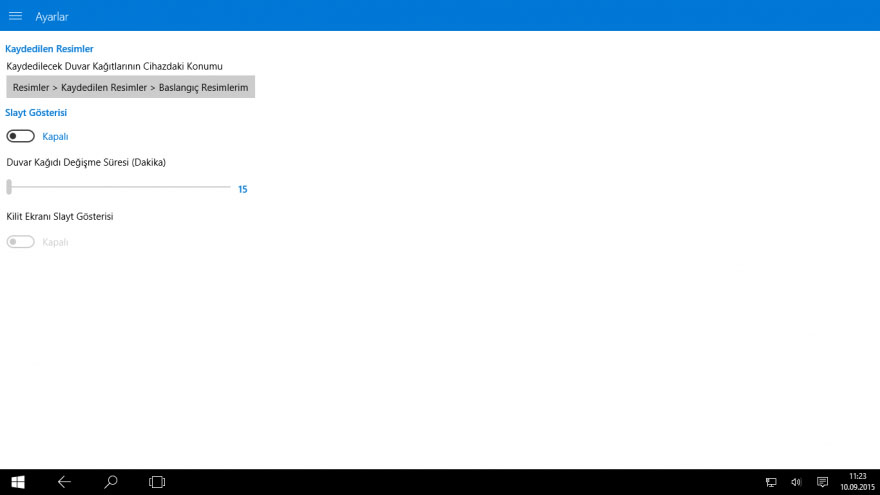Click the Ayarlar page title

52,17
